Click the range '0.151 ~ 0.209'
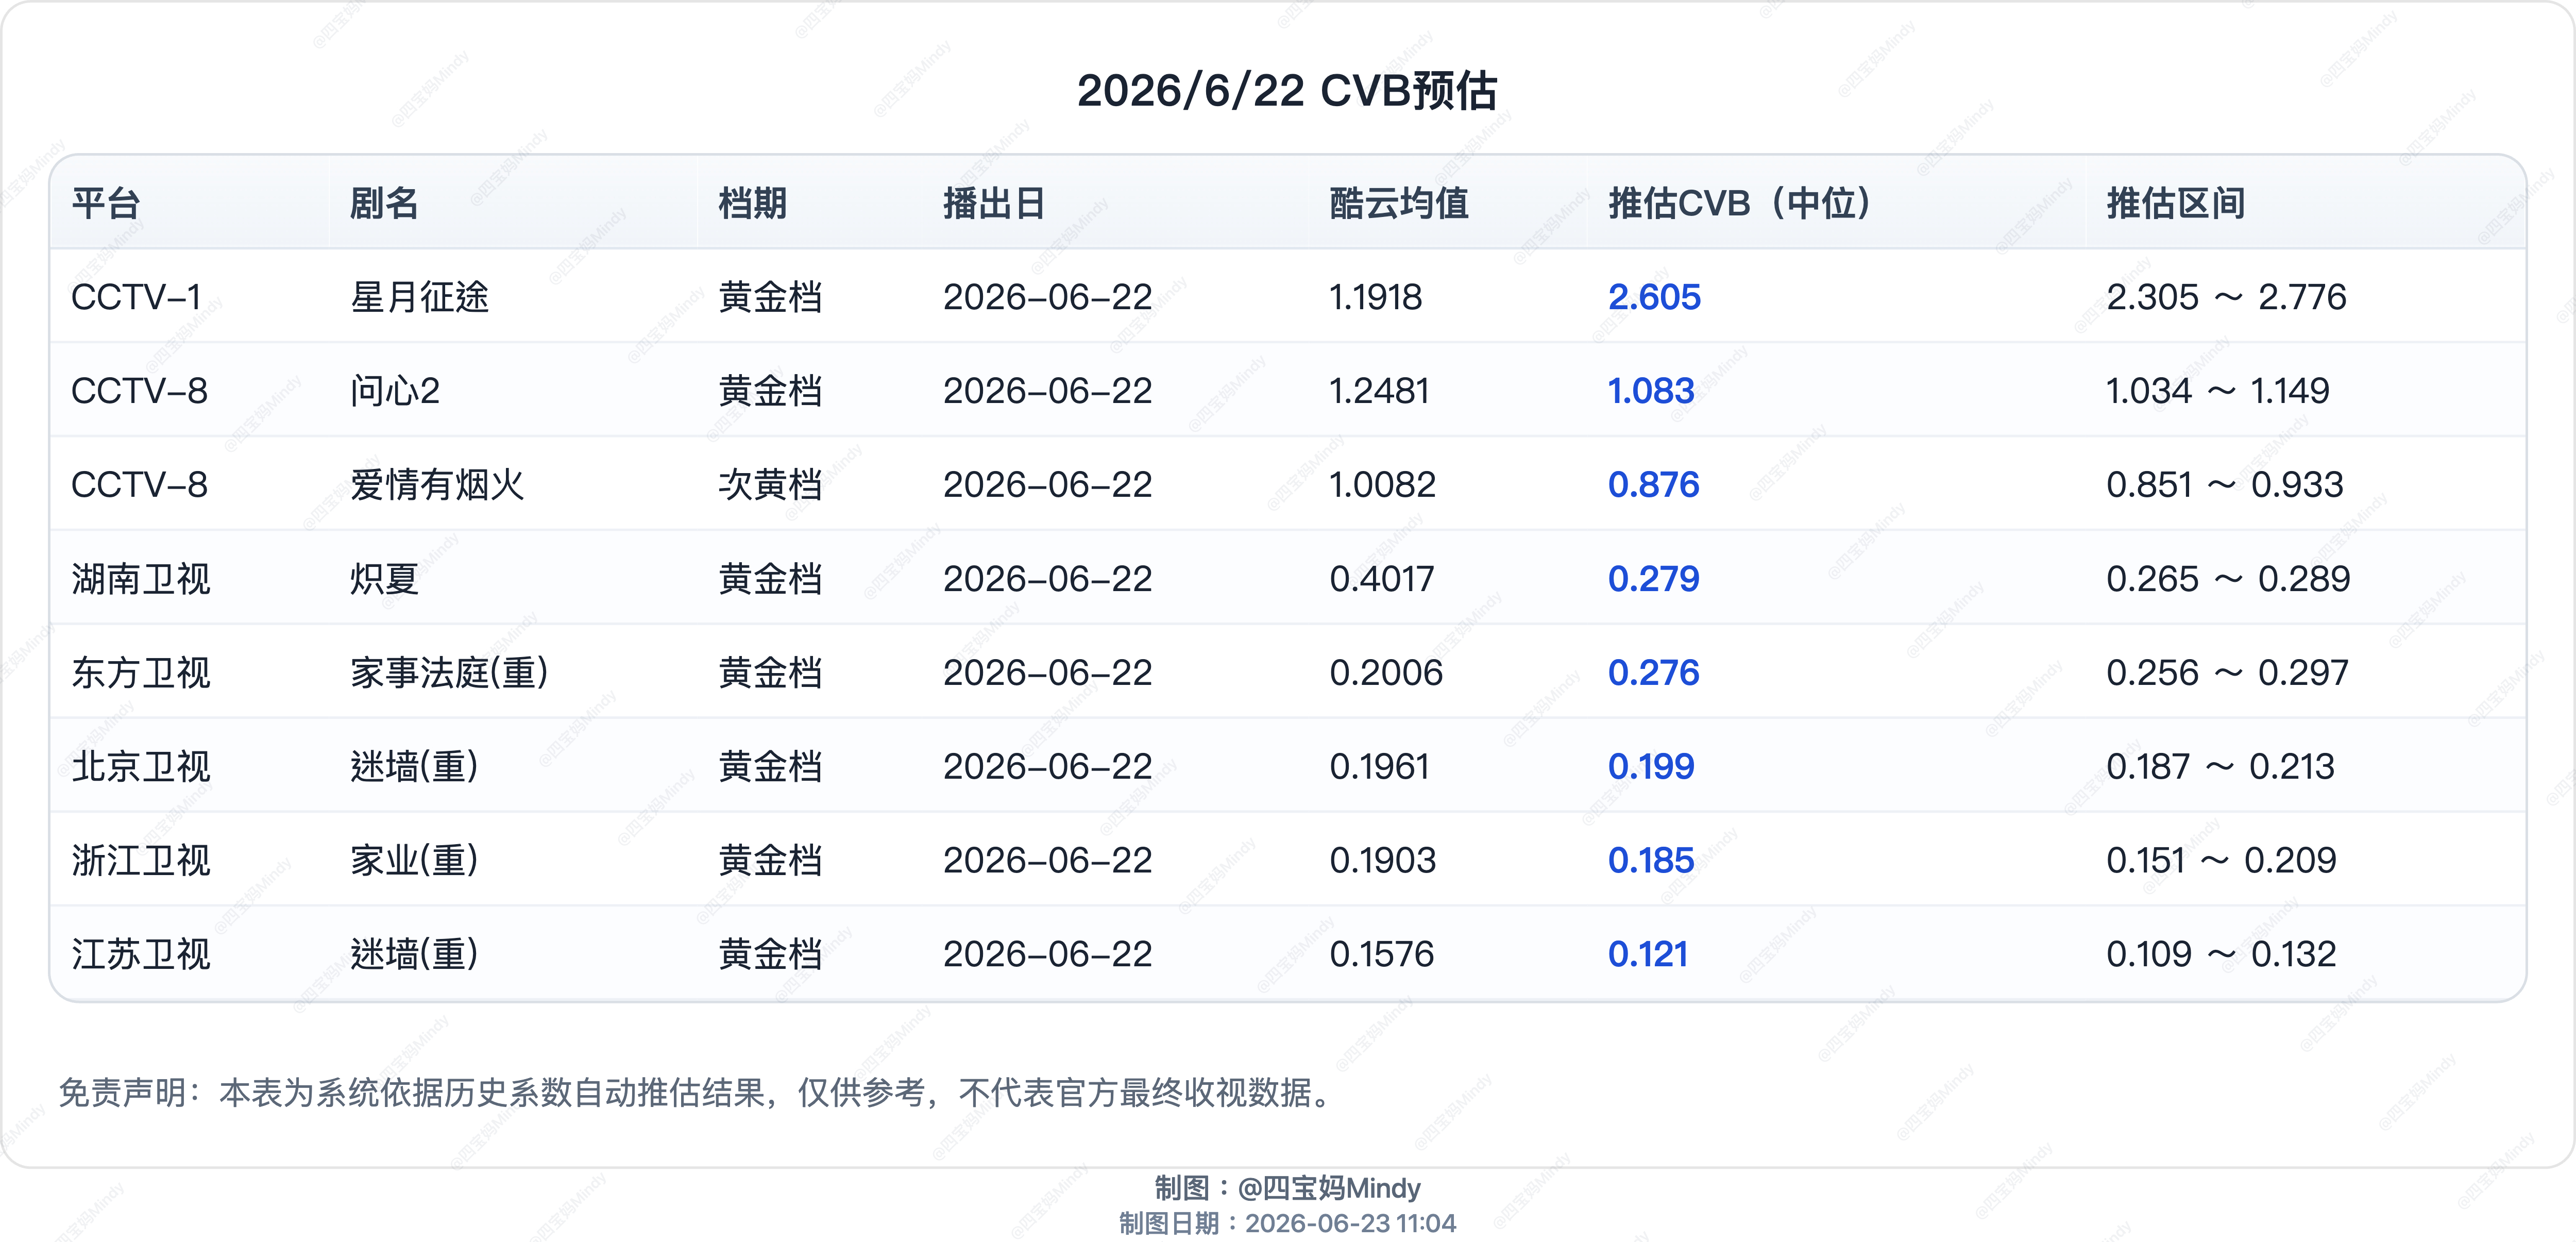 [x=2221, y=860]
